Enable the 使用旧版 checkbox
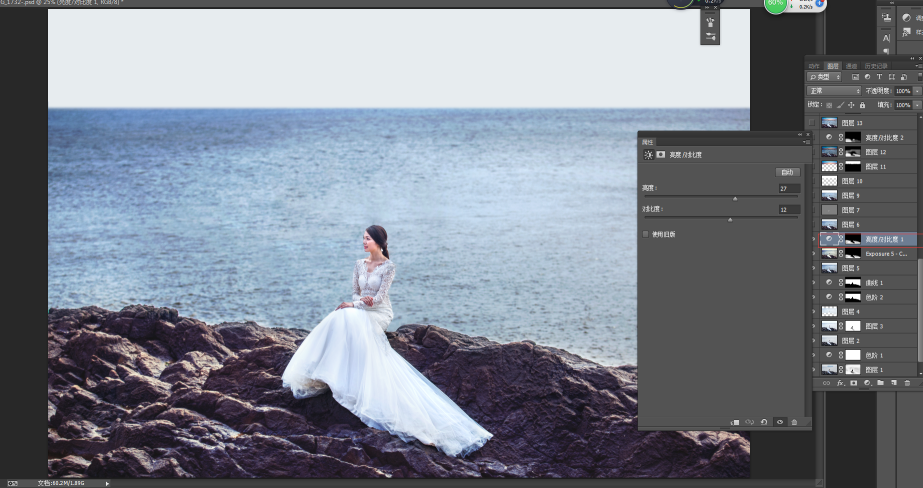 click(x=646, y=234)
